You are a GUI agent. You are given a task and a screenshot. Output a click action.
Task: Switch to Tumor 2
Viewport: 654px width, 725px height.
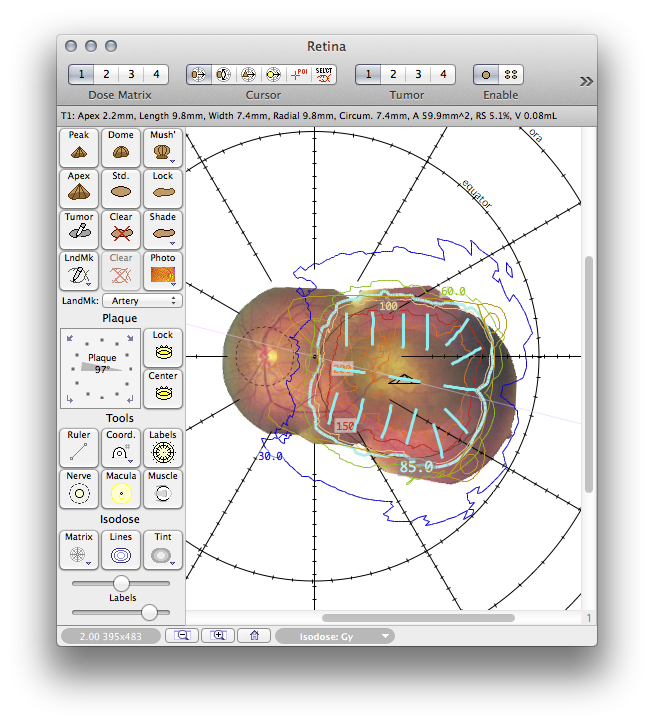coord(393,74)
